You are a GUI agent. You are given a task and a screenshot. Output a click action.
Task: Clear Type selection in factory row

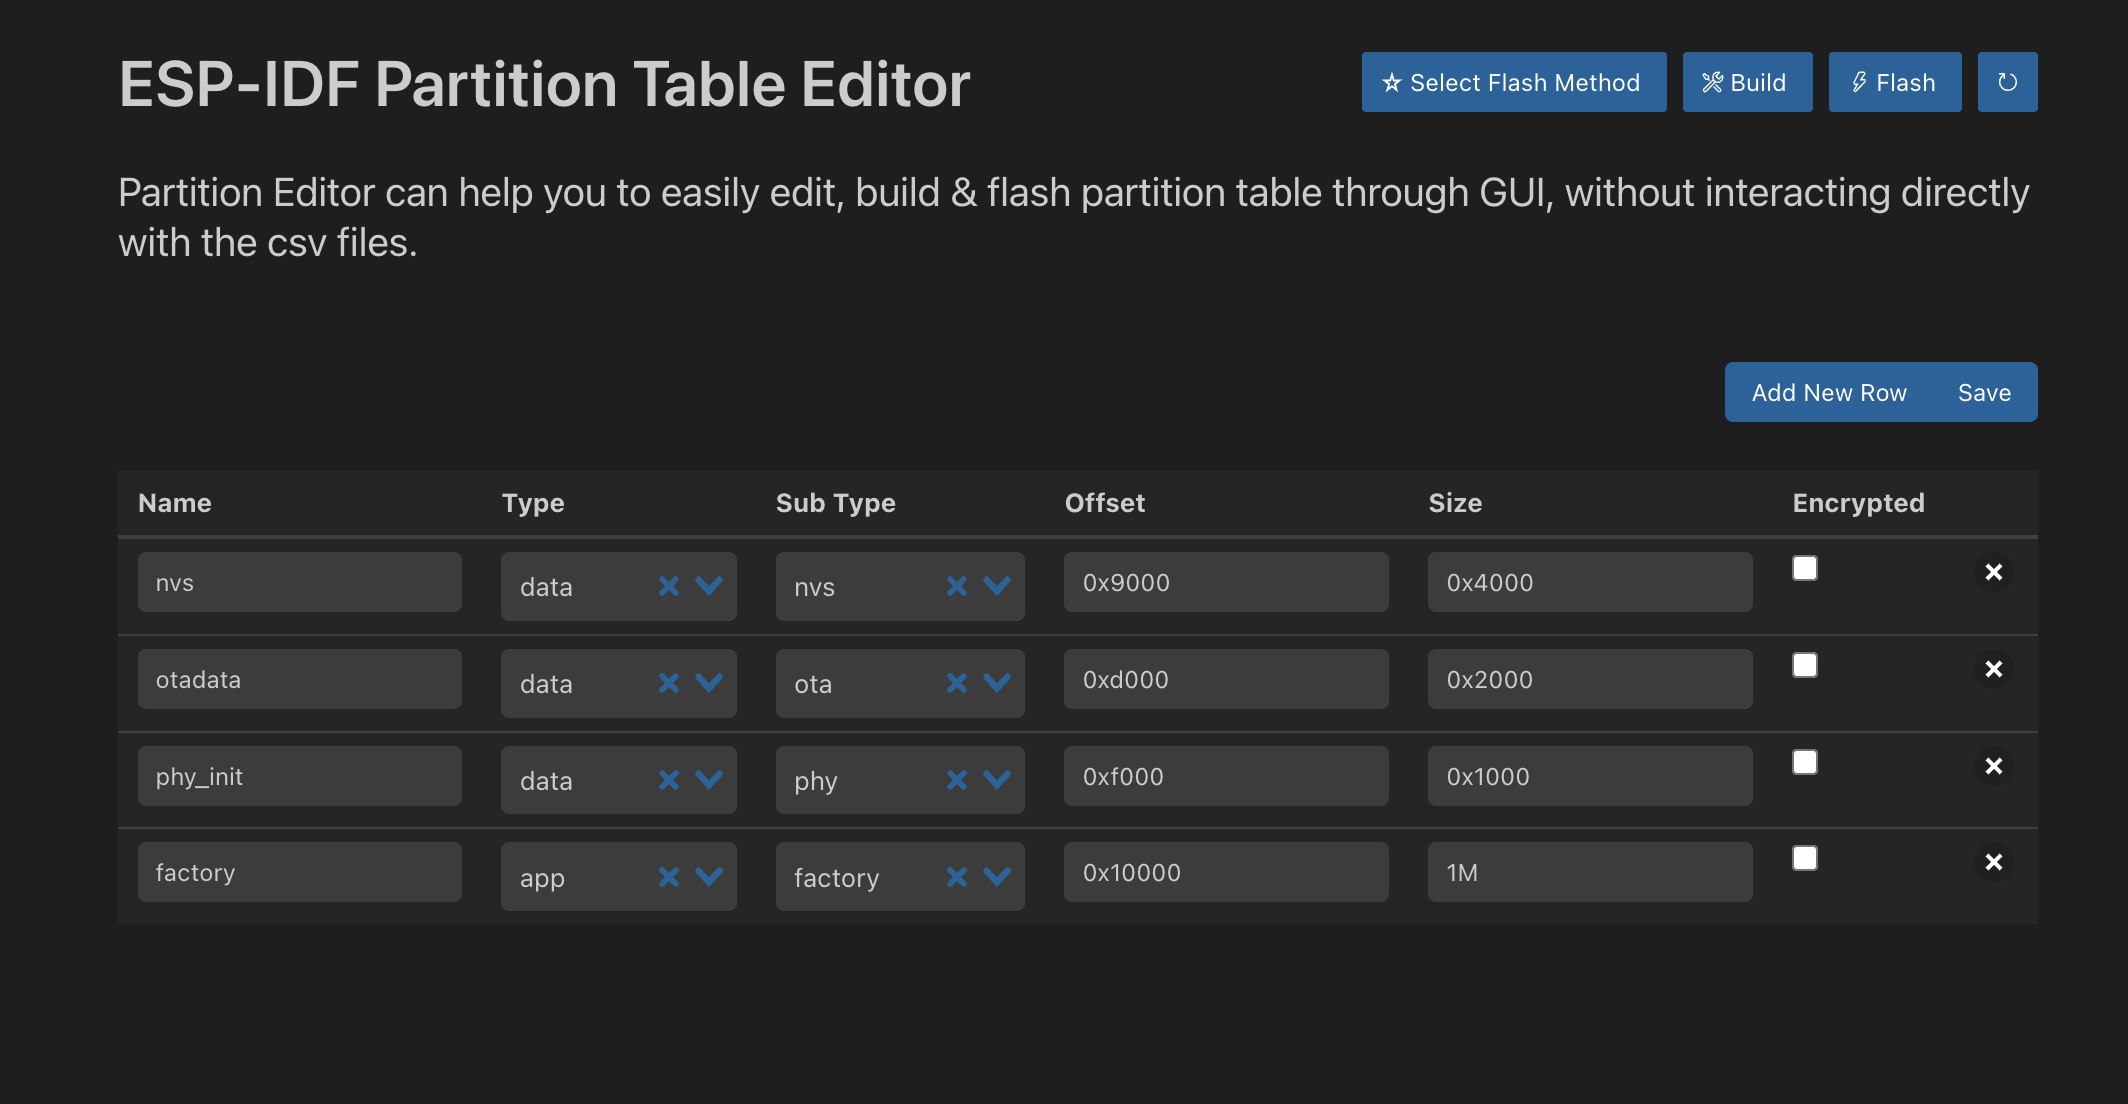[x=669, y=877]
